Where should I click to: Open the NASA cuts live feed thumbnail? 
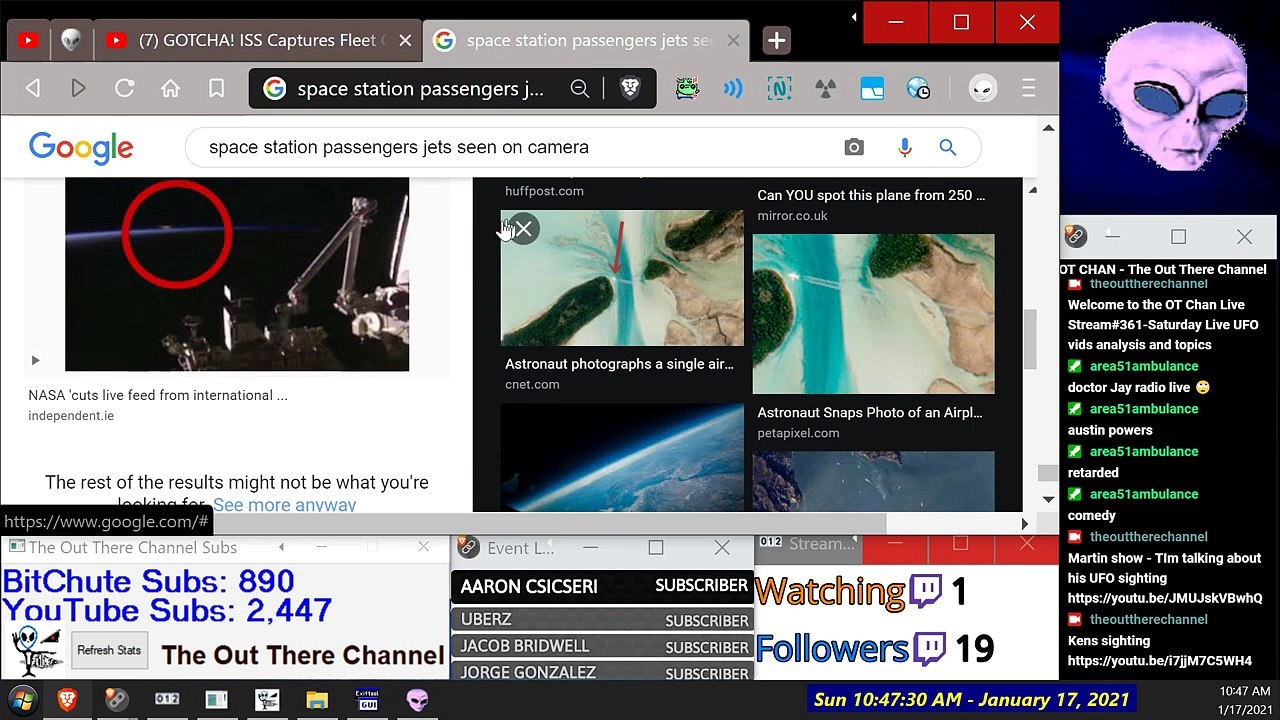pos(237,274)
